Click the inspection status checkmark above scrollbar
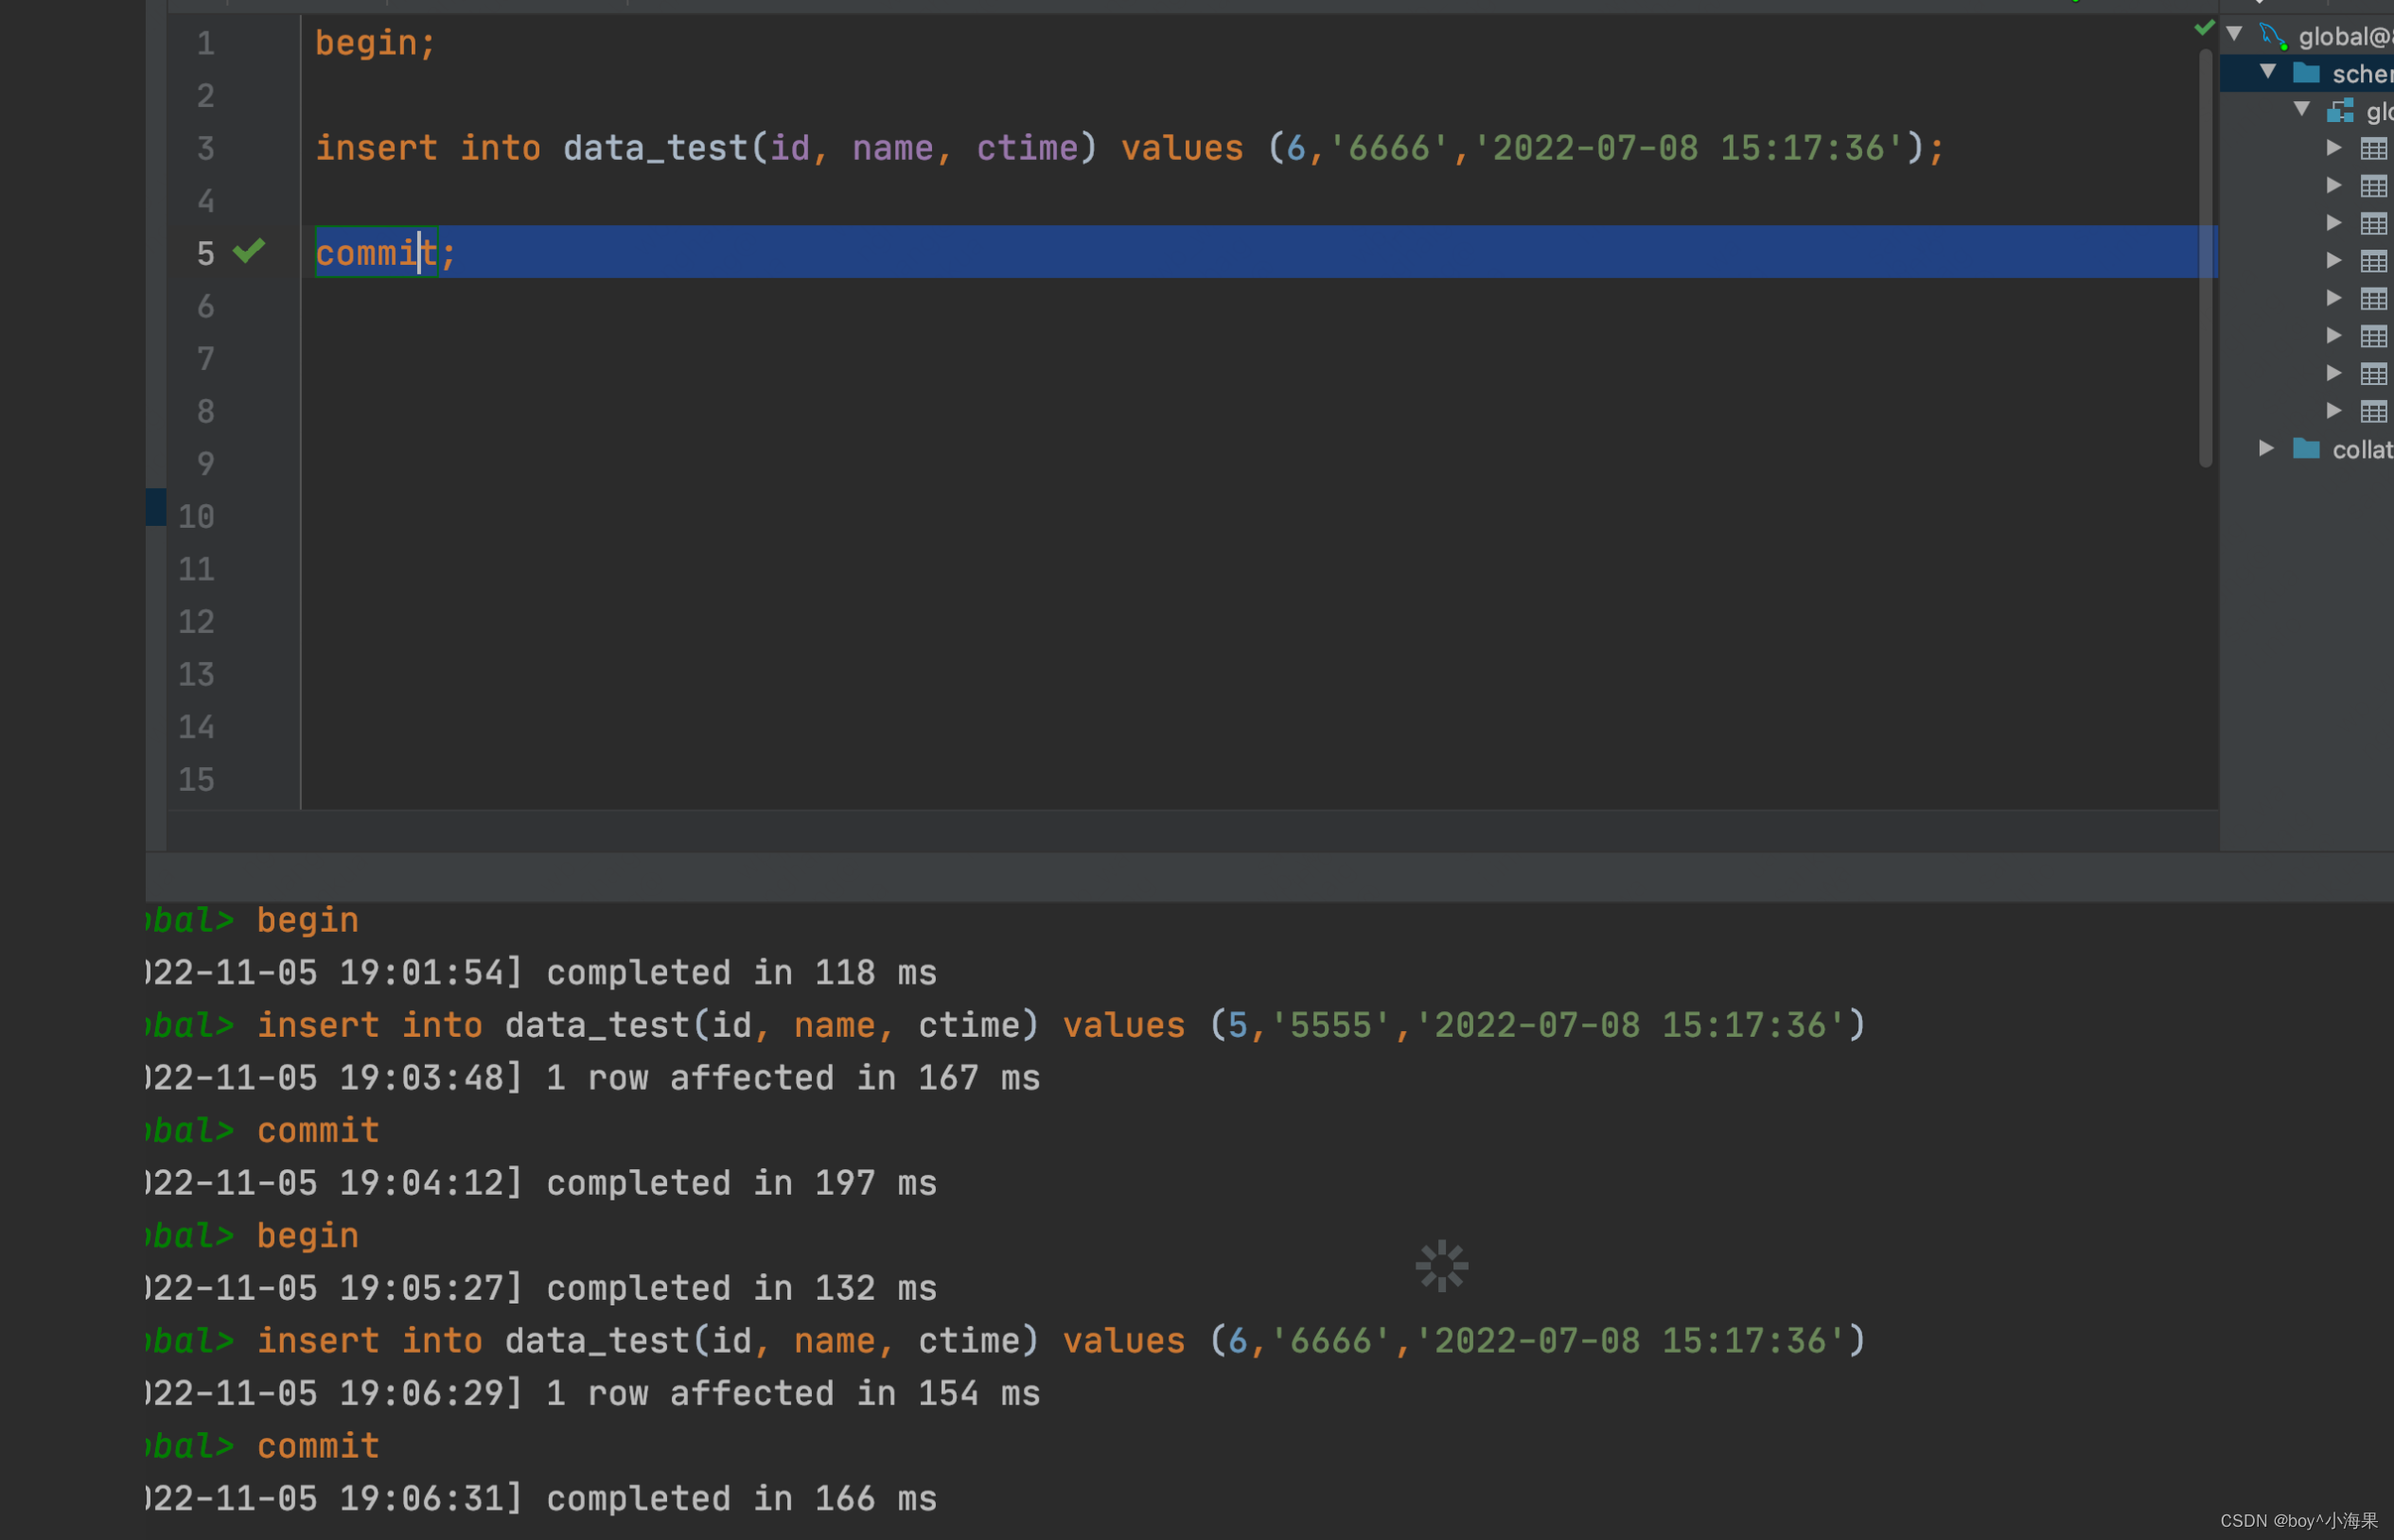Viewport: 2394px width, 1540px height. pos(2203,27)
